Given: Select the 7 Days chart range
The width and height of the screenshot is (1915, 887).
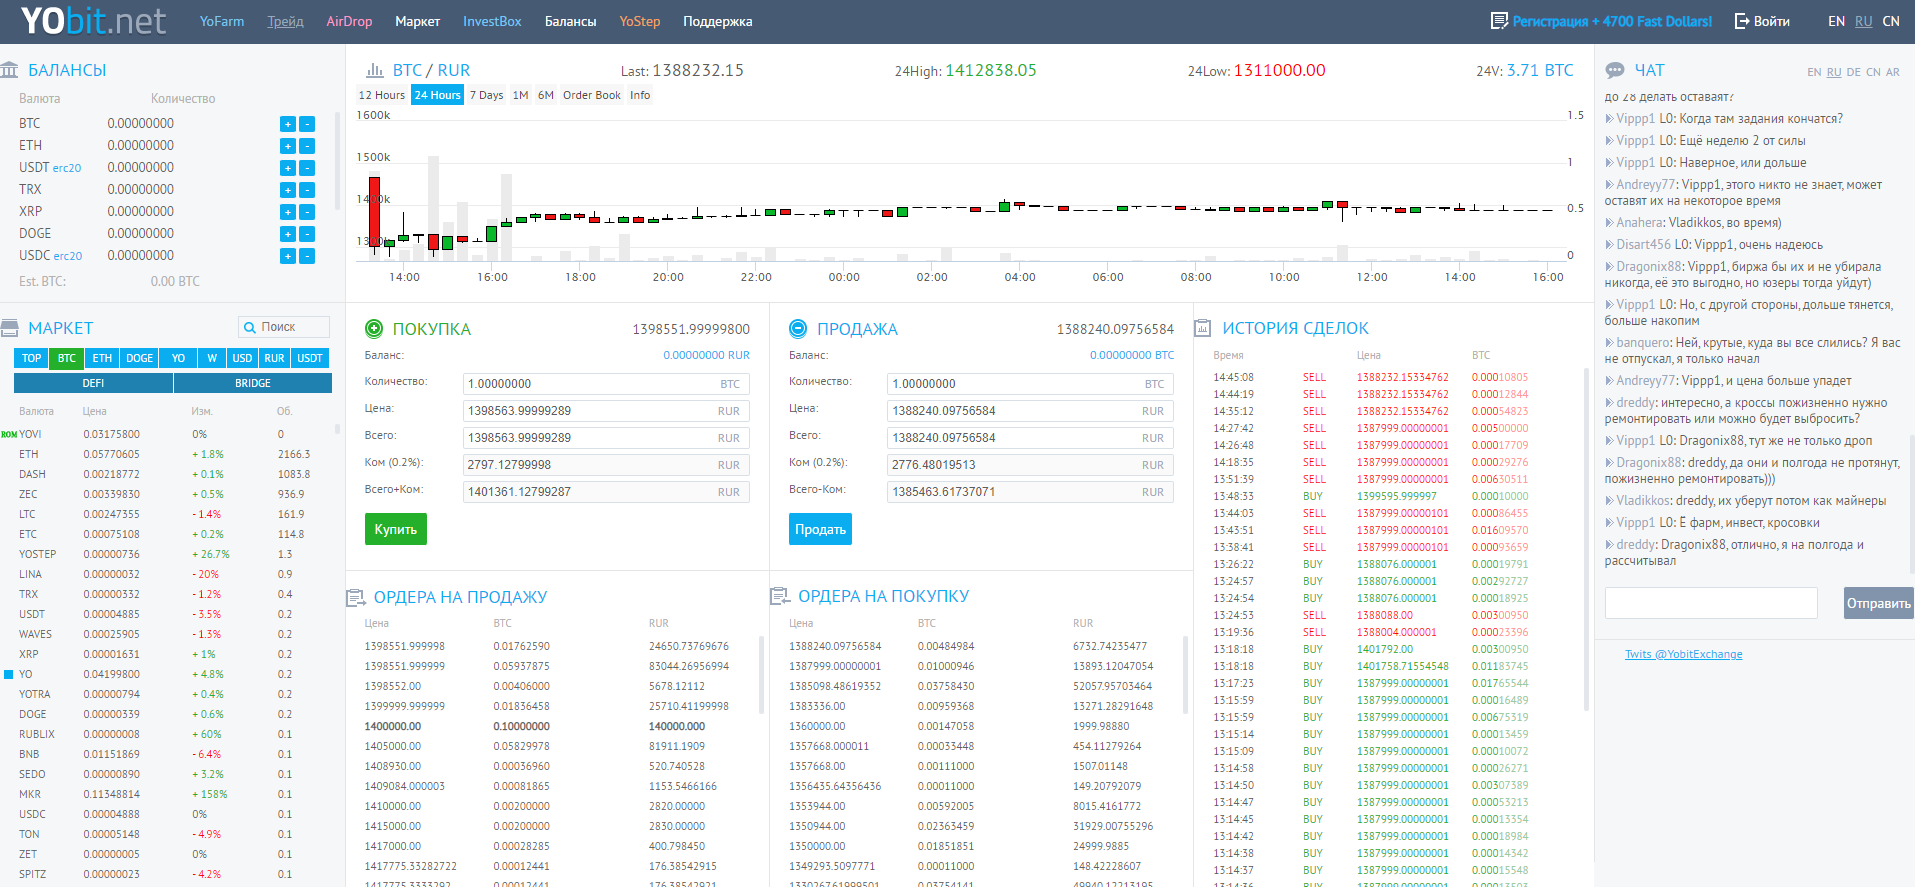Looking at the screenshot, I should coord(487,95).
